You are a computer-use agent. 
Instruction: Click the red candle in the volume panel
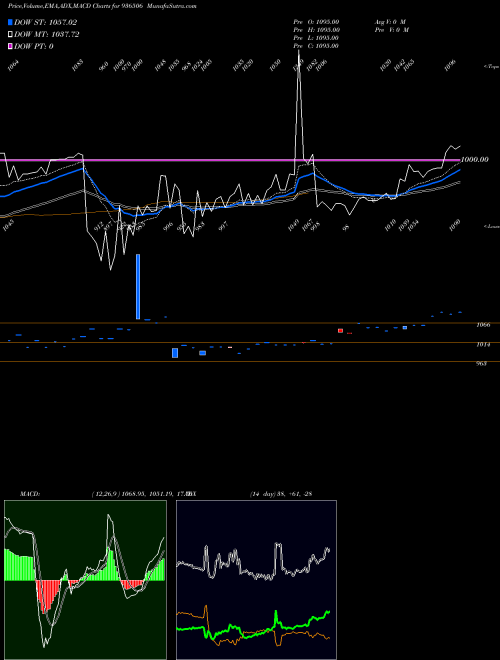[x=340, y=330]
